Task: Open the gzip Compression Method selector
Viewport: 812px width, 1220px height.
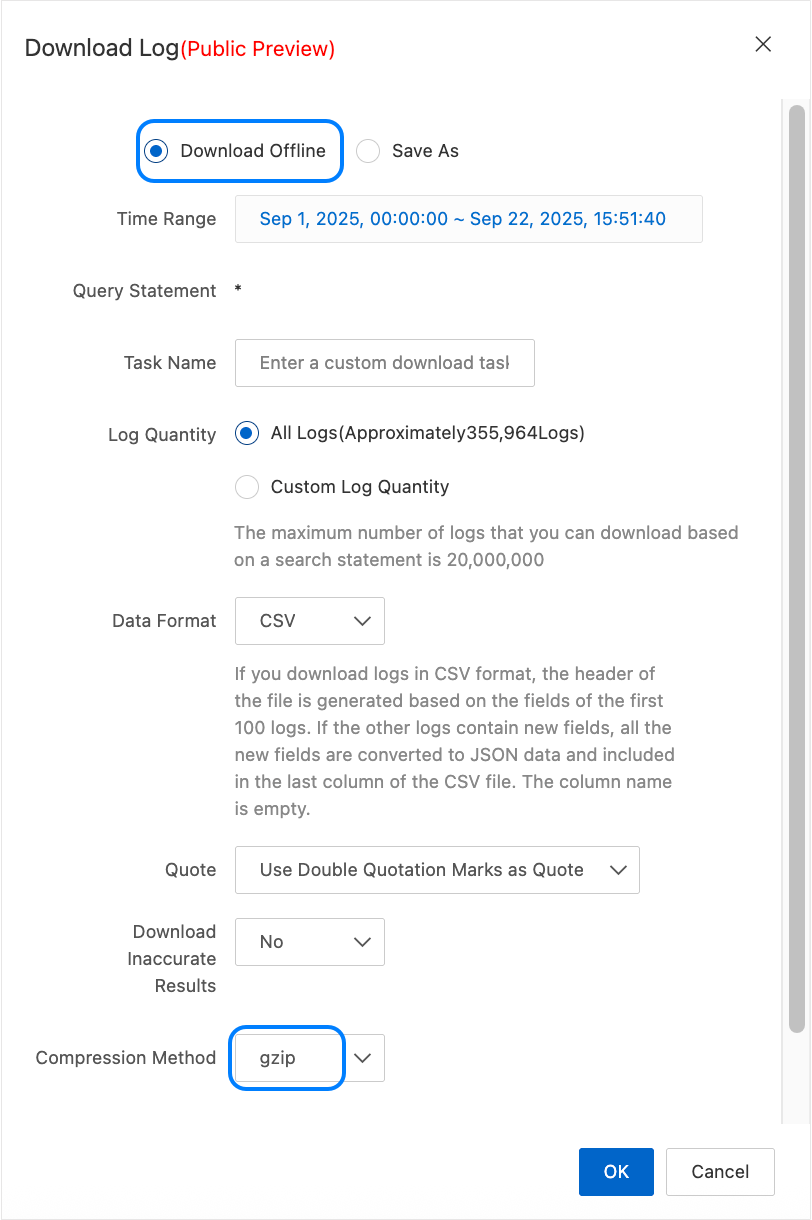Action: pos(288,1058)
